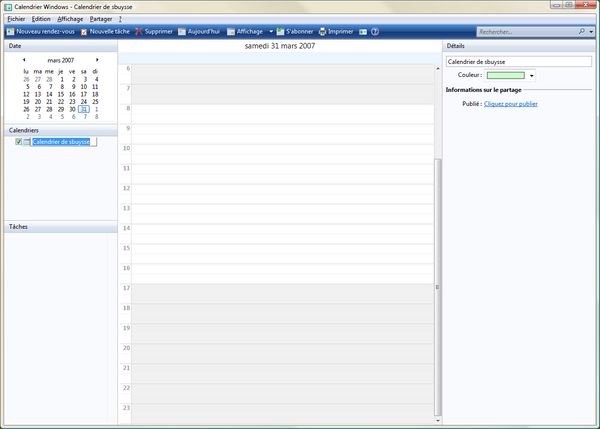
Task: Click the green Couleur swatch
Action: [x=506, y=75]
